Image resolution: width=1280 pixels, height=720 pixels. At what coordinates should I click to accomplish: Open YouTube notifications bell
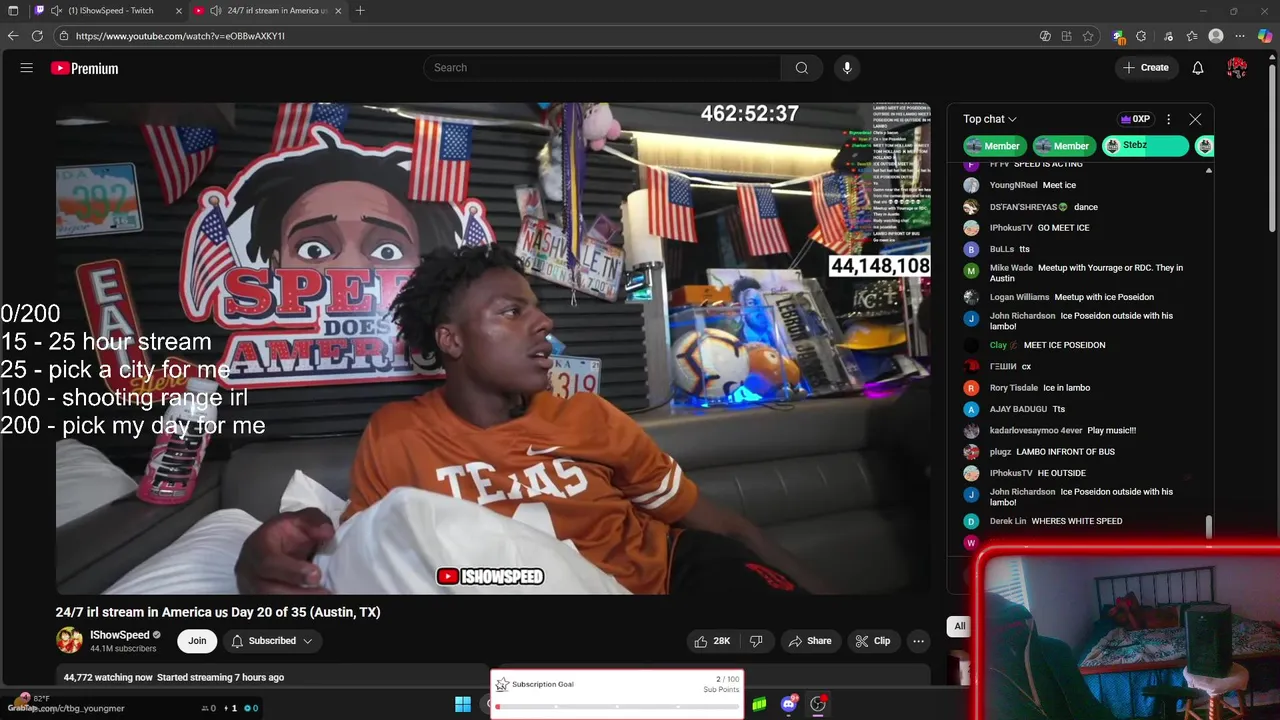coord(1198,68)
